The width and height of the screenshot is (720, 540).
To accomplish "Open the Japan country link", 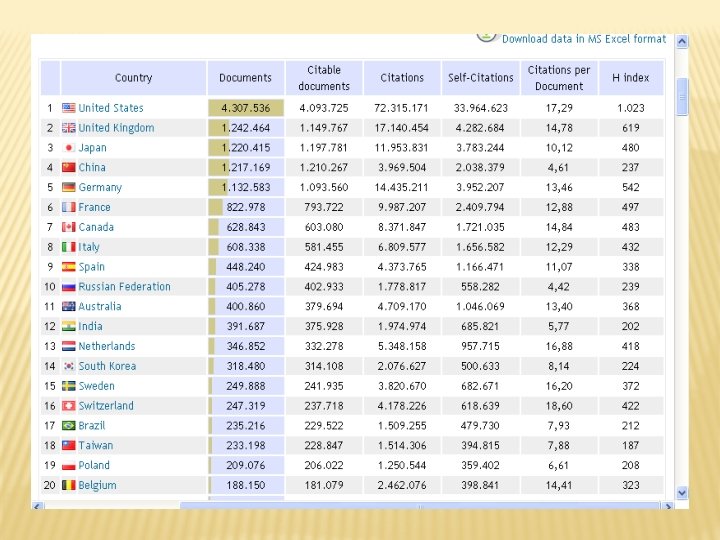I will click(x=92, y=147).
